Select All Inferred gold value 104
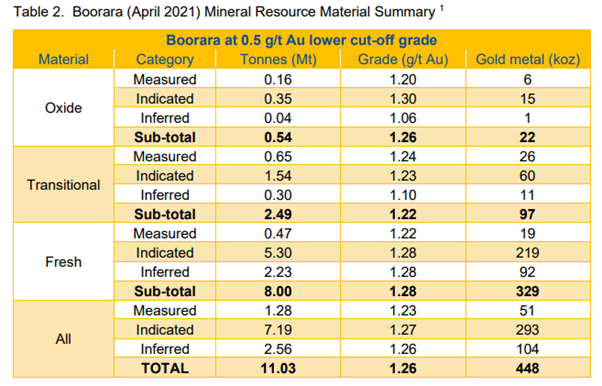 528,349
